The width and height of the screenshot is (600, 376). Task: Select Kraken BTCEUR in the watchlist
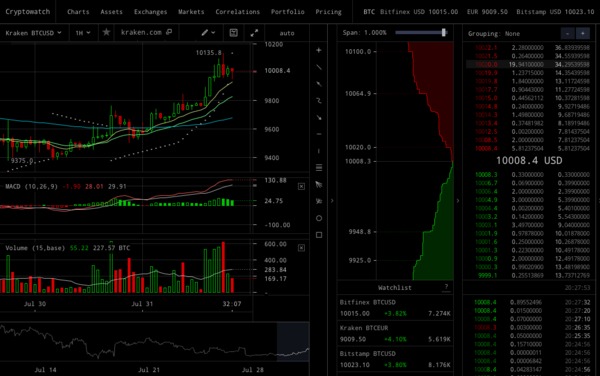coord(395,334)
